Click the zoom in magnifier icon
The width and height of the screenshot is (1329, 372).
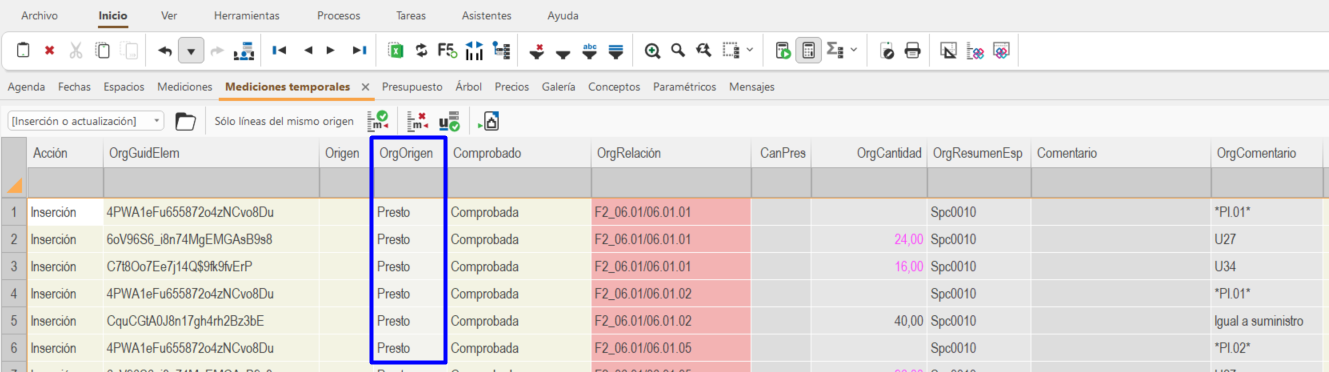[x=652, y=50]
